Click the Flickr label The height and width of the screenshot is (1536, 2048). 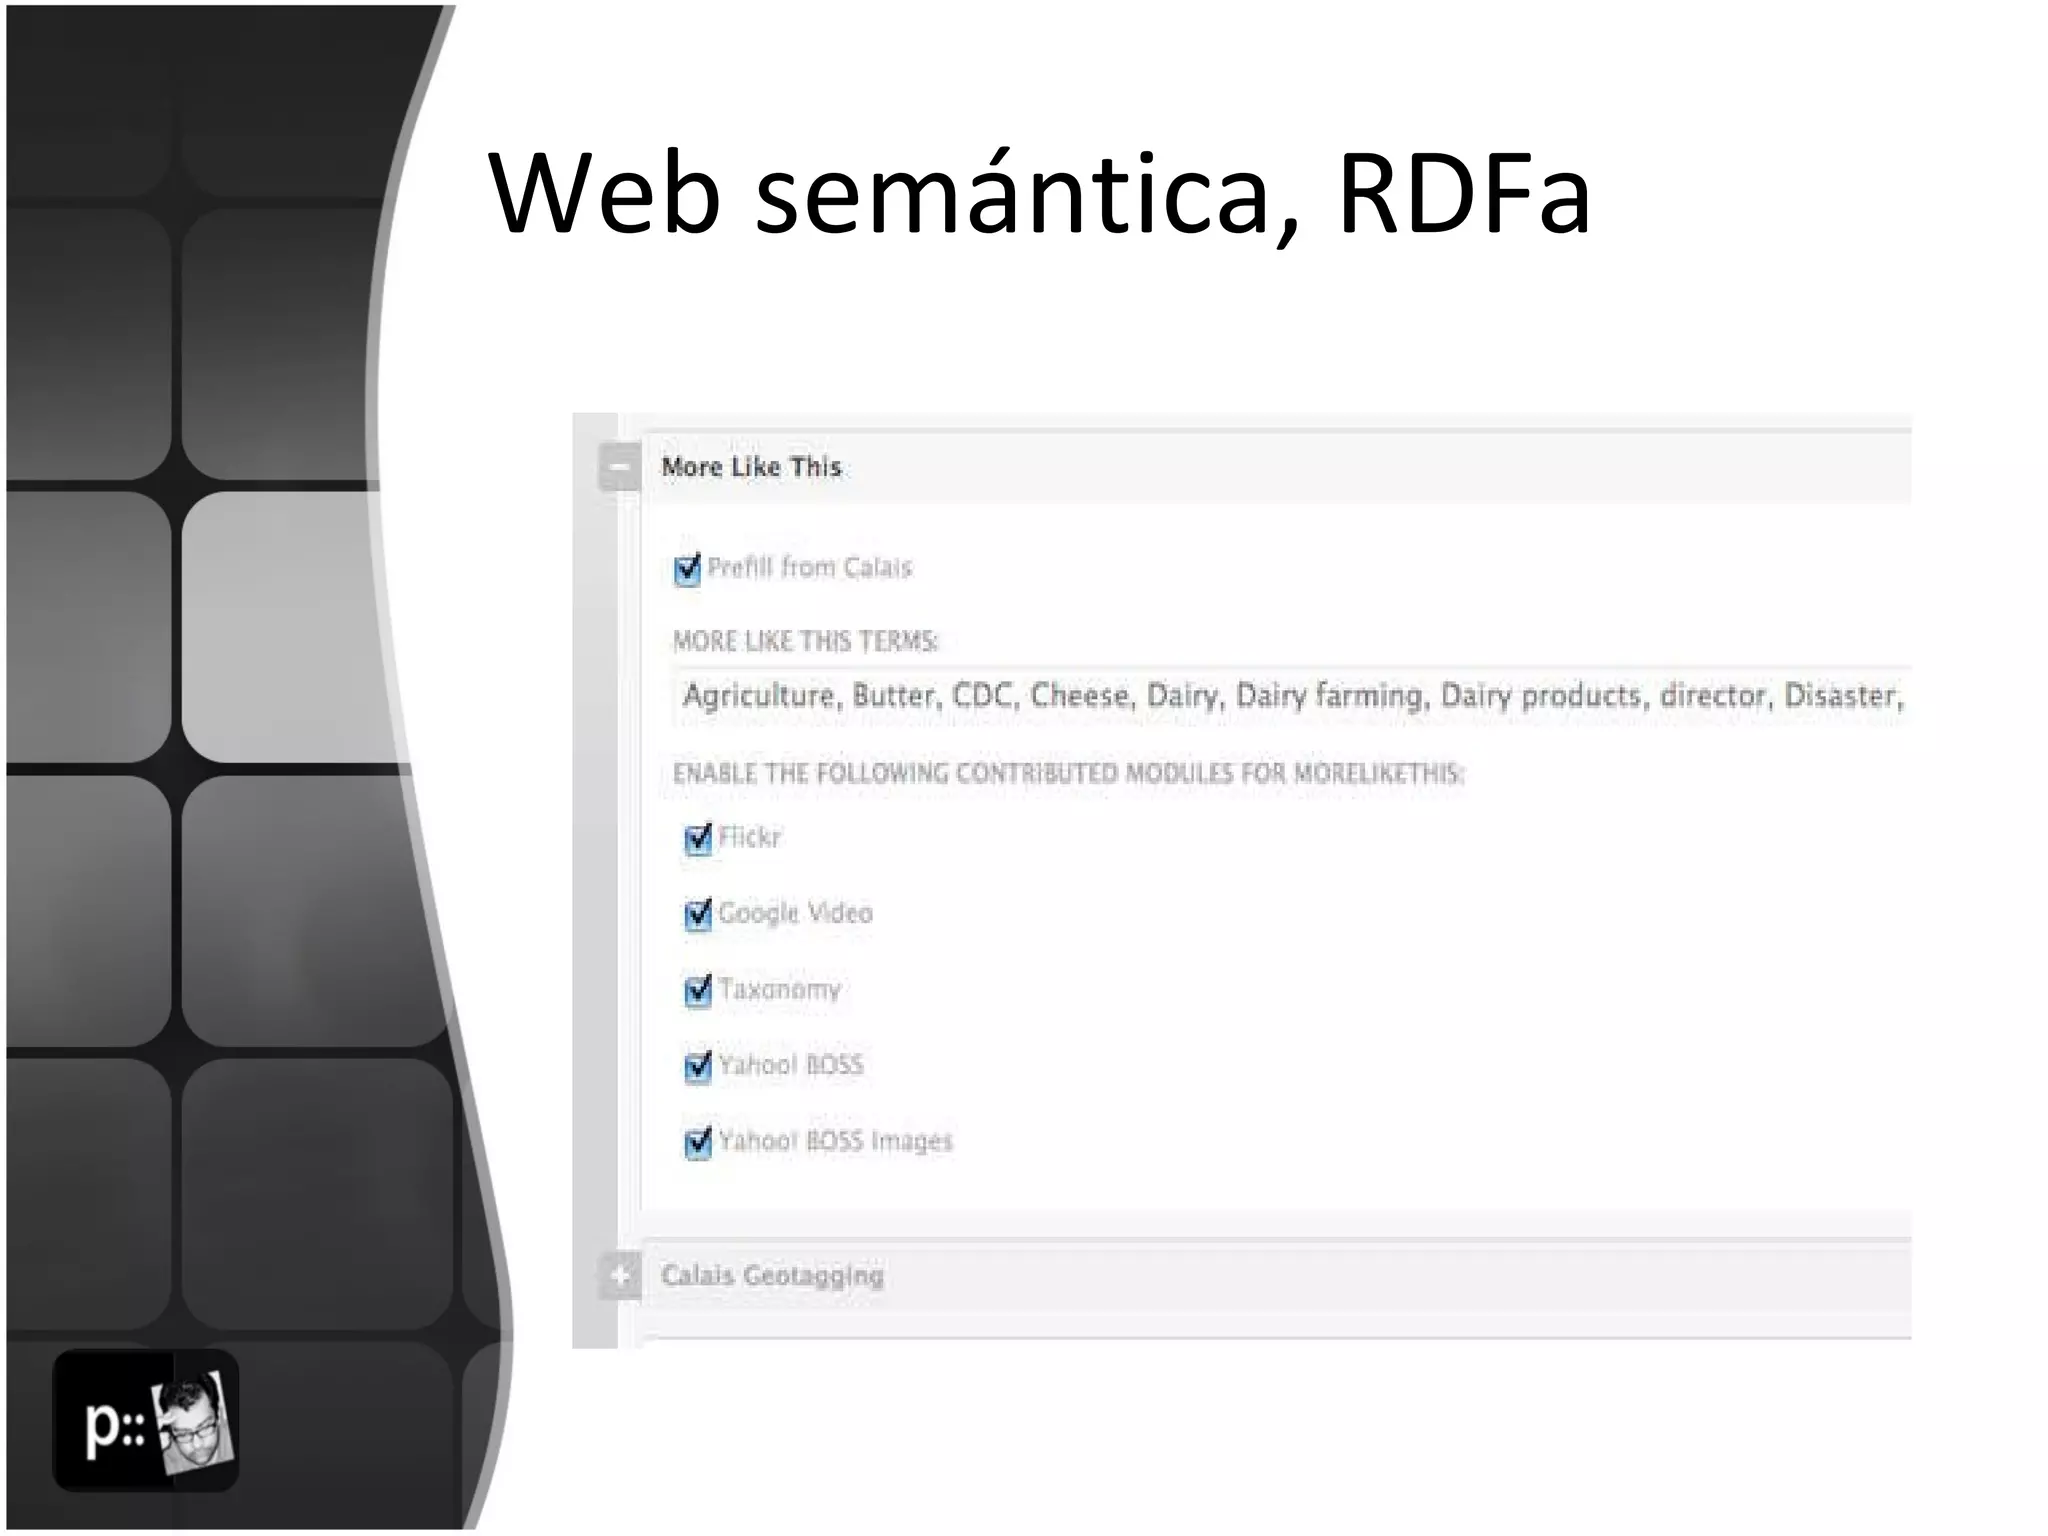[x=749, y=837]
